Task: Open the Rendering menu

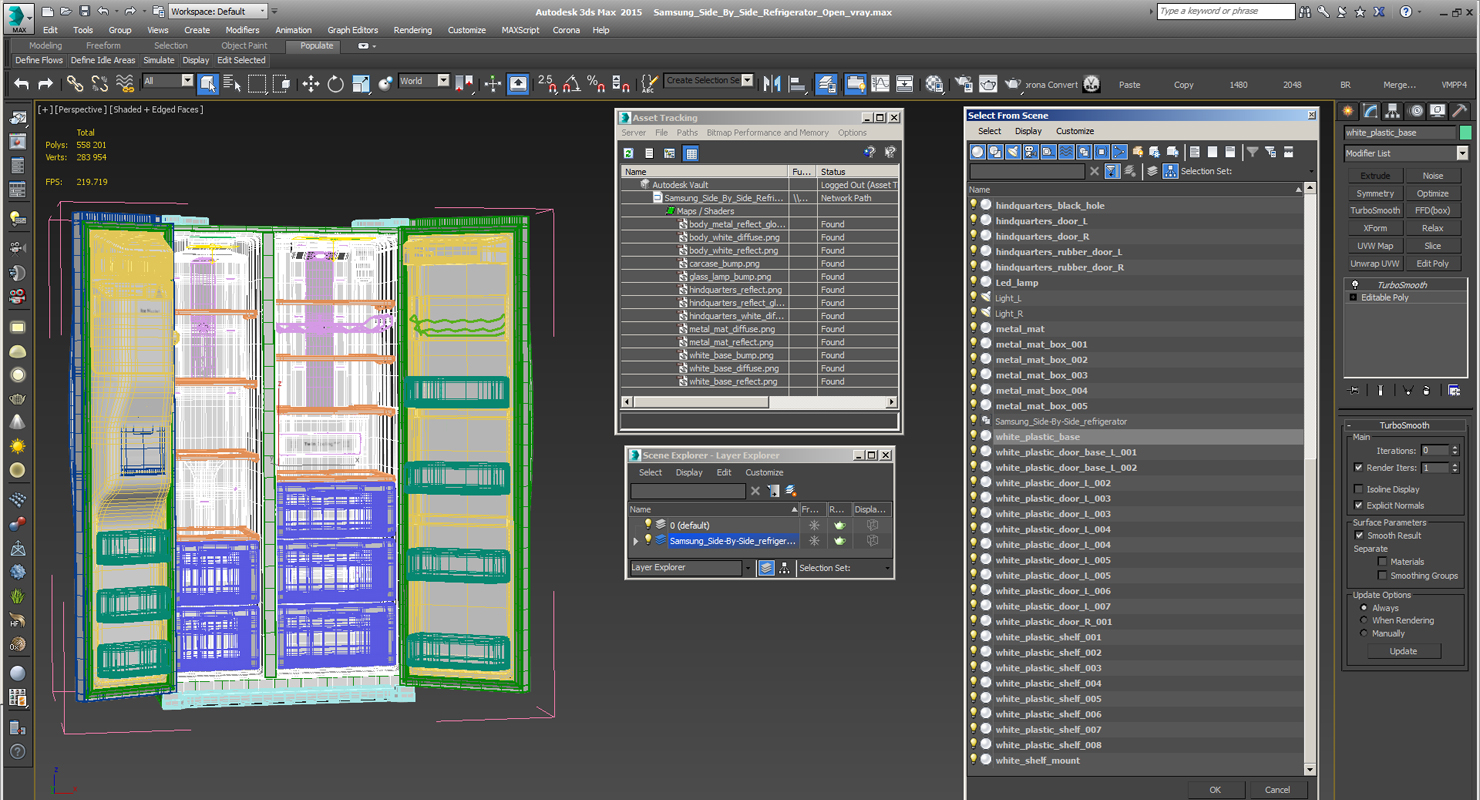Action: (x=412, y=30)
